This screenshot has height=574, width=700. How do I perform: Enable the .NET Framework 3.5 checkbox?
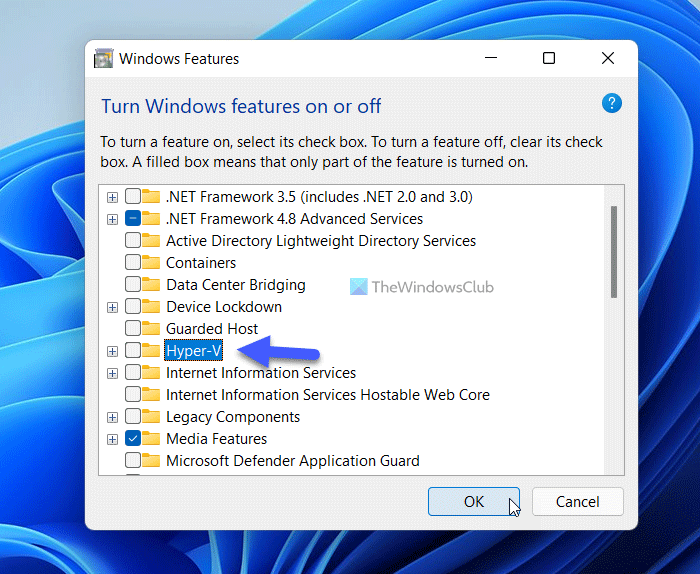tap(133, 196)
